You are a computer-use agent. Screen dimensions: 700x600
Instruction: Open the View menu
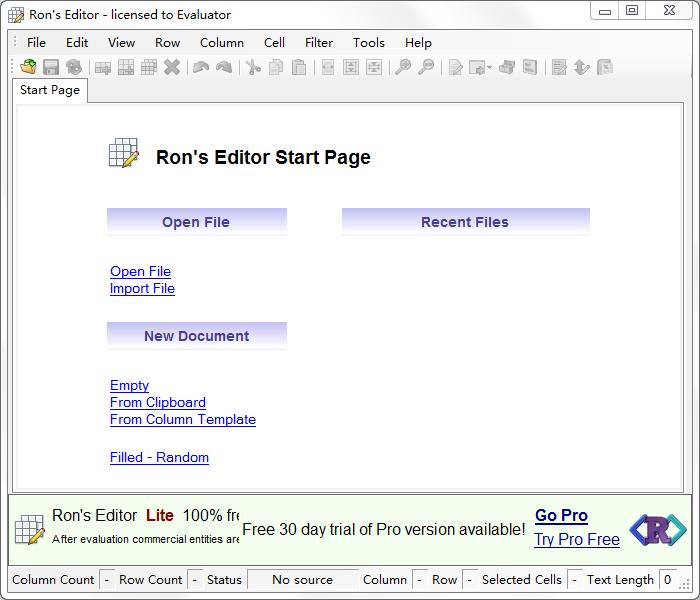121,42
